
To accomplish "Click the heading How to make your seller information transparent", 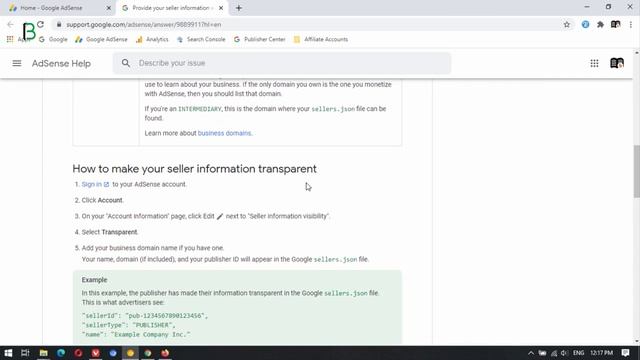I will [194, 169].
